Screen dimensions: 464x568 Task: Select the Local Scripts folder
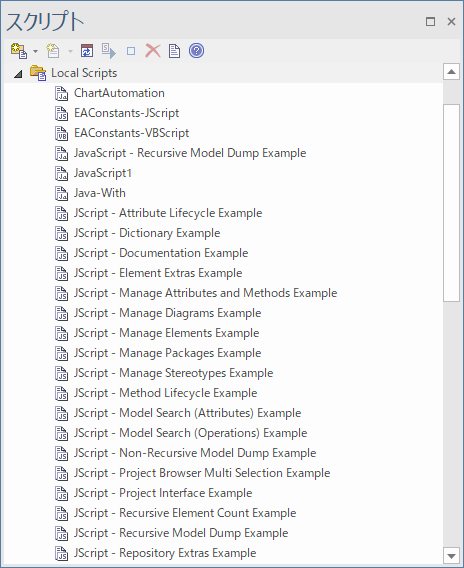click(x=84, y=73)
